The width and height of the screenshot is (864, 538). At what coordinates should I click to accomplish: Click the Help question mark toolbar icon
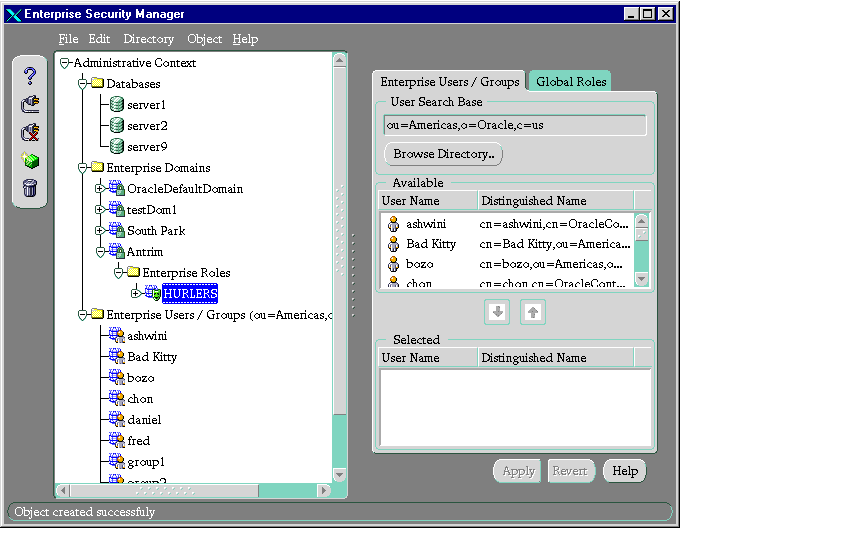(30, 75)
